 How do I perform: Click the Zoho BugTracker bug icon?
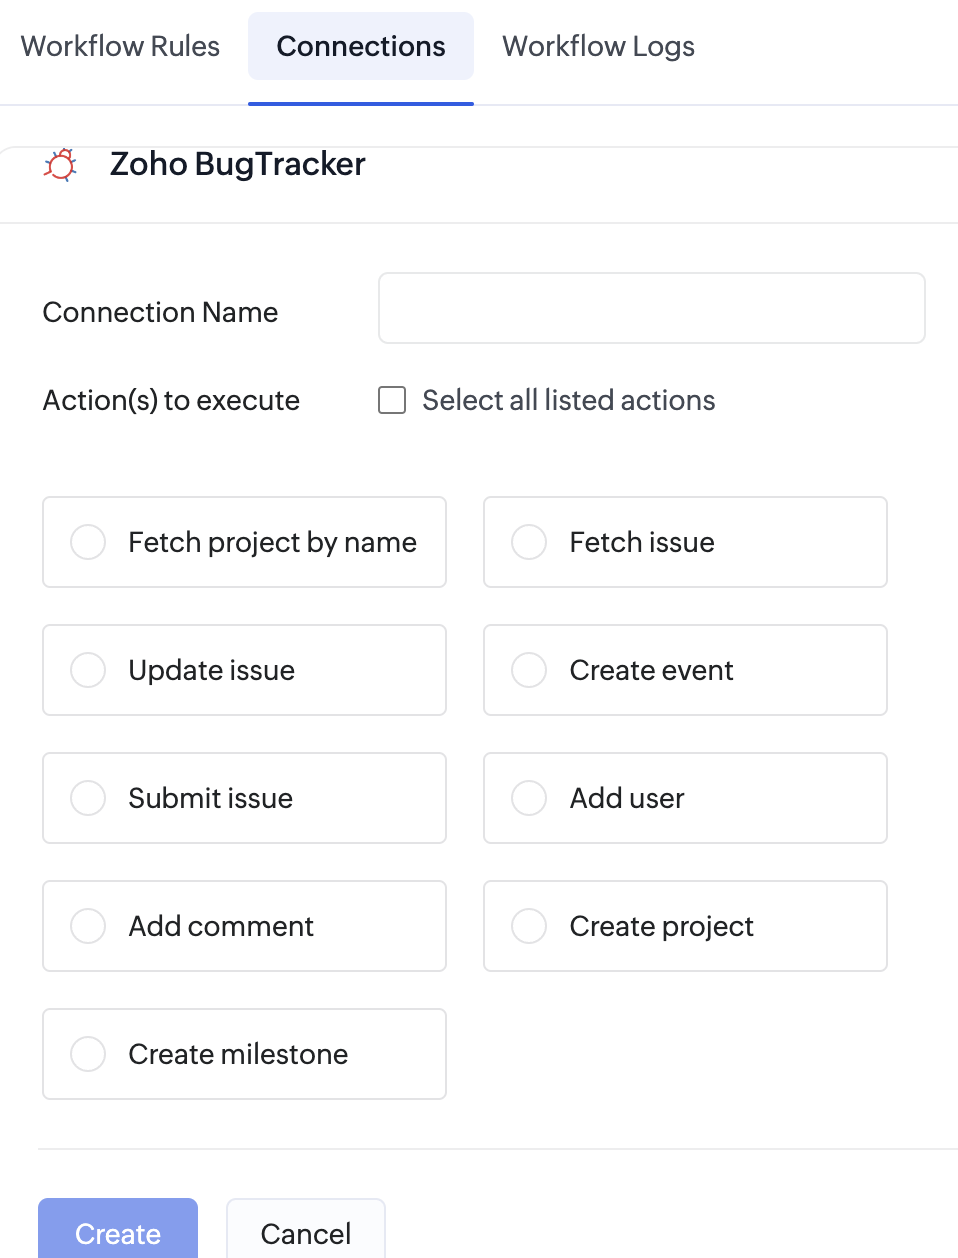[x=60, y=164]
